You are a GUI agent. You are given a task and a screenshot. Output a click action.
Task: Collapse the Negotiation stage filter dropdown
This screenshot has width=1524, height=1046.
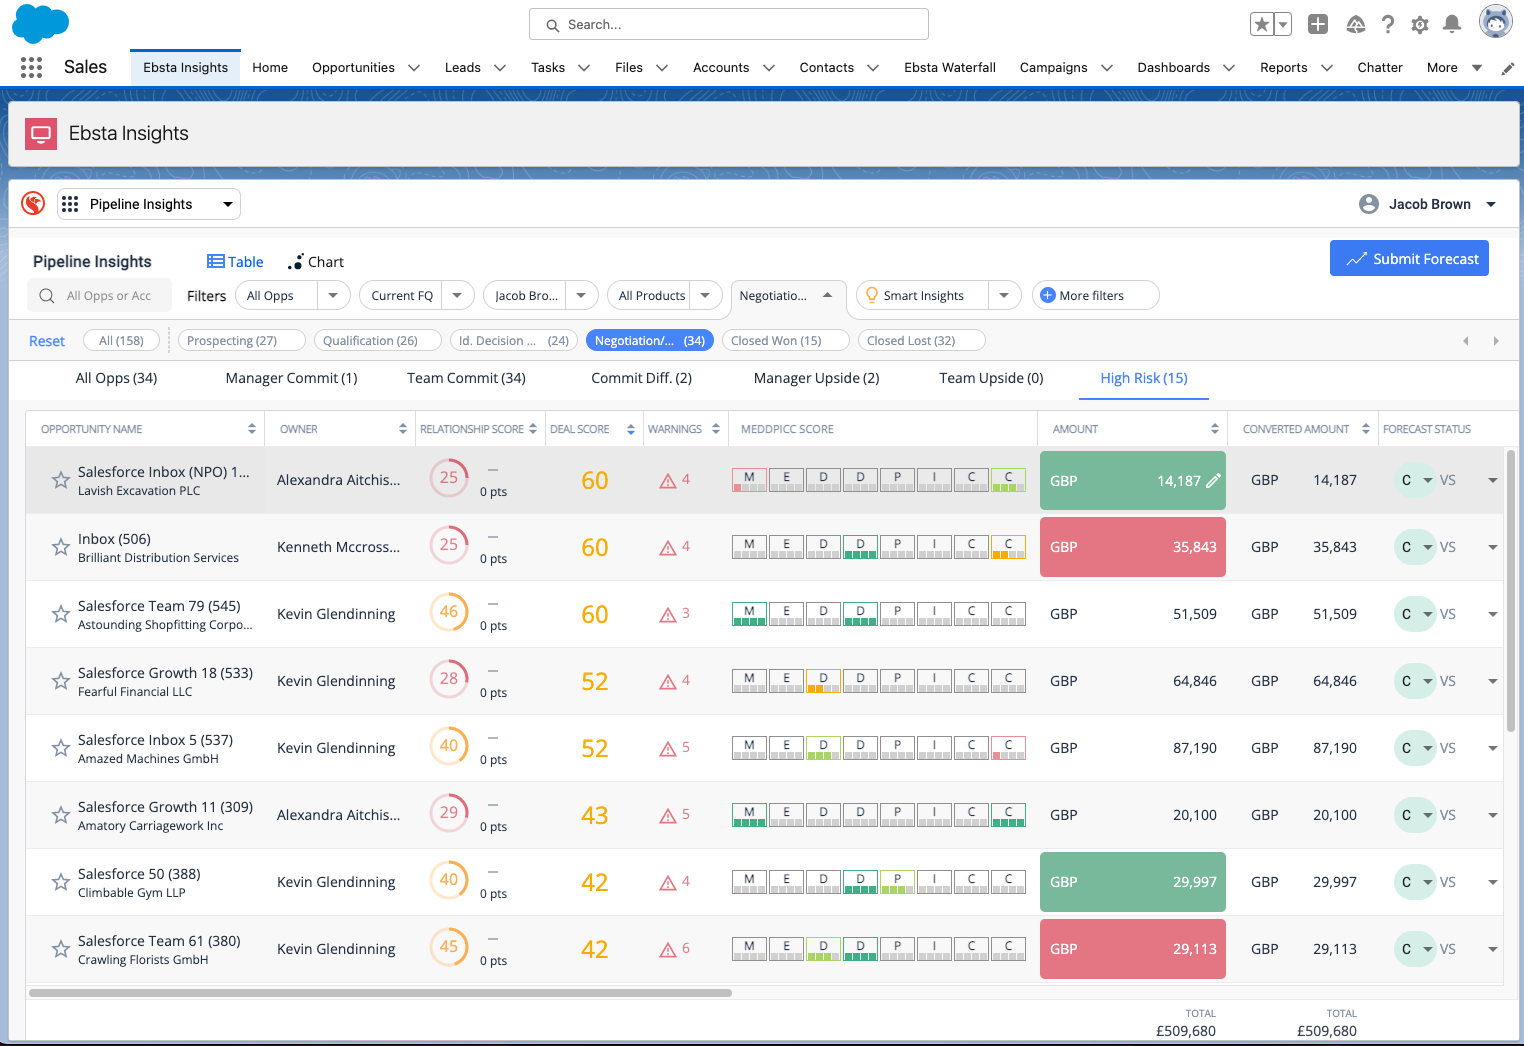pyautogui.click(x=827, y=295)
